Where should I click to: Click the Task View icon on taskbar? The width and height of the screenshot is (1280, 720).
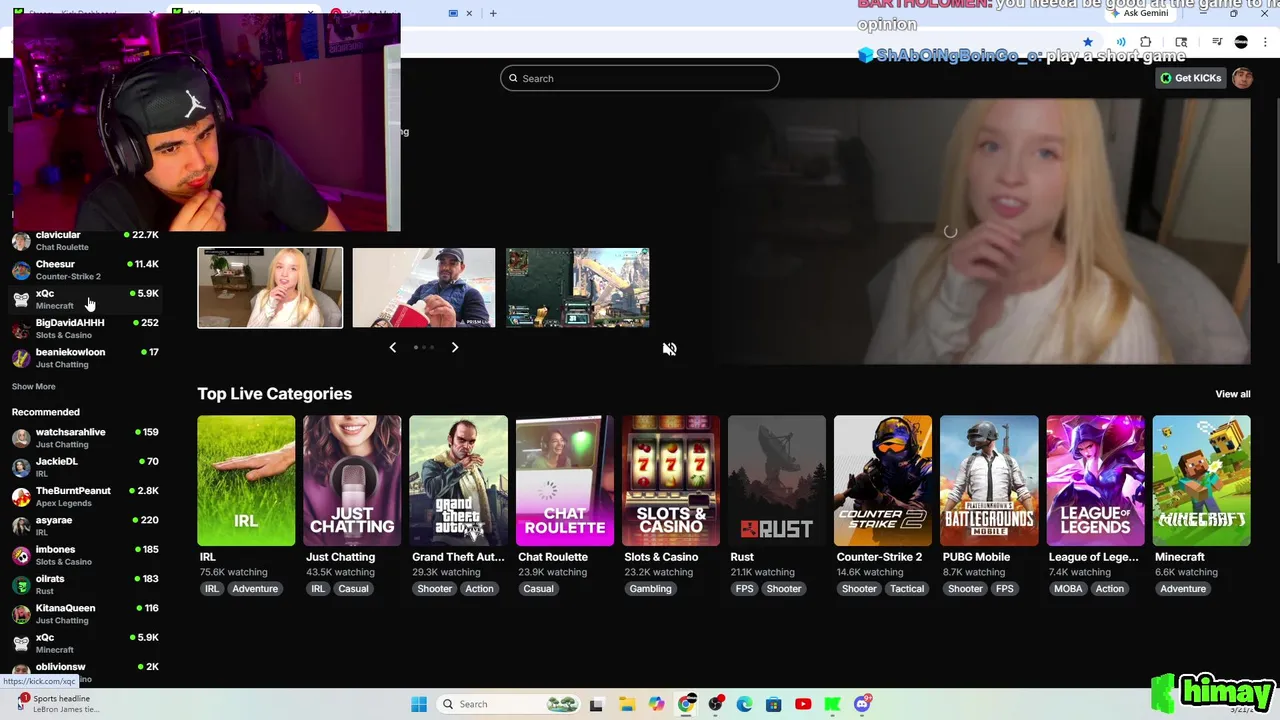click(596, 704)
